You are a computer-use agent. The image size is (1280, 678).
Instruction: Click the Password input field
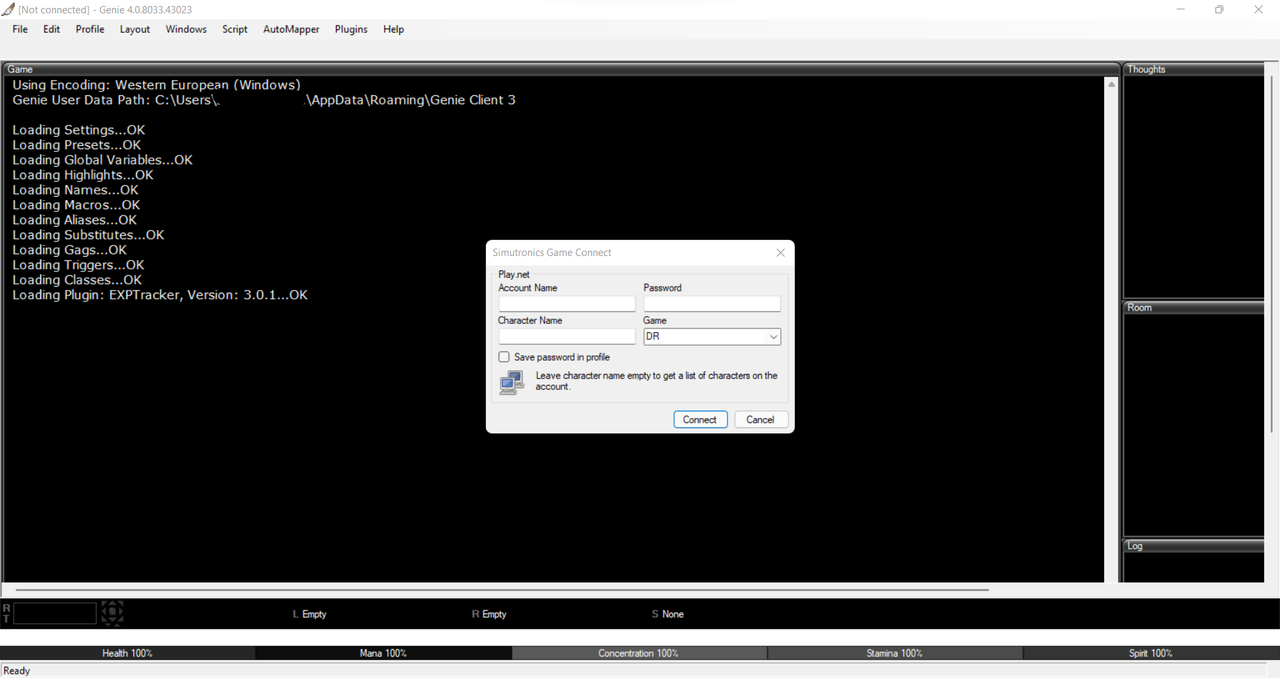[x=712, y=304]
